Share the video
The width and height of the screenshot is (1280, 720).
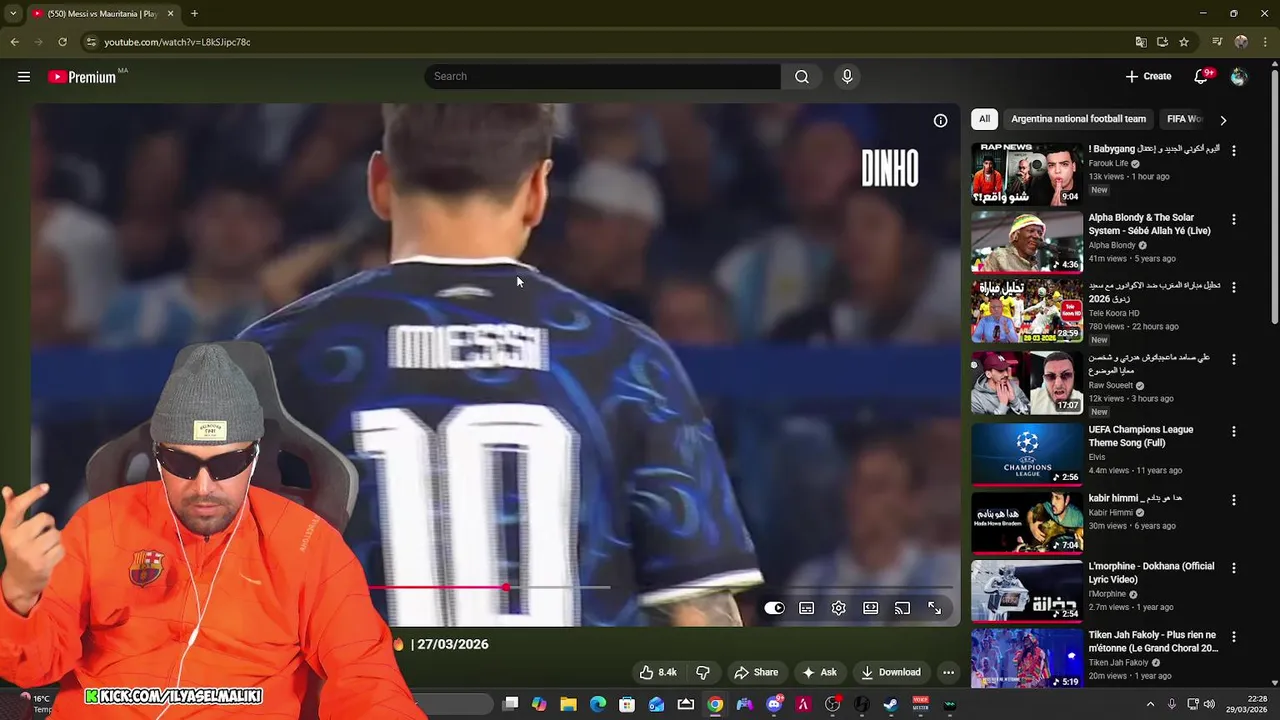(755, 672)
